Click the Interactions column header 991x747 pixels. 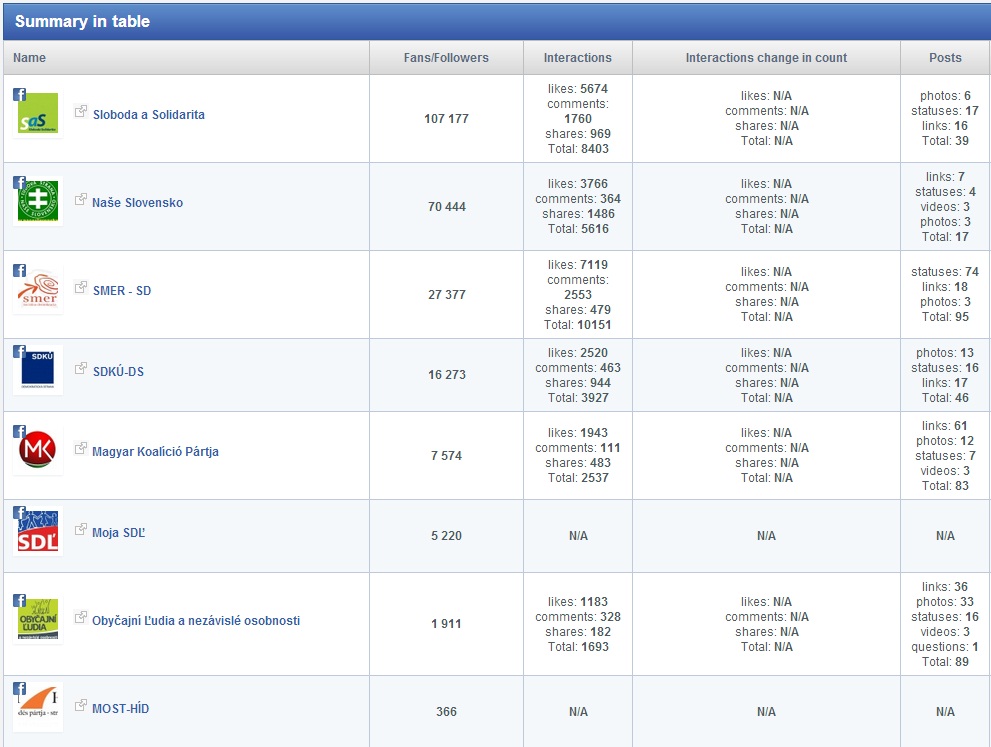(578, 58)
